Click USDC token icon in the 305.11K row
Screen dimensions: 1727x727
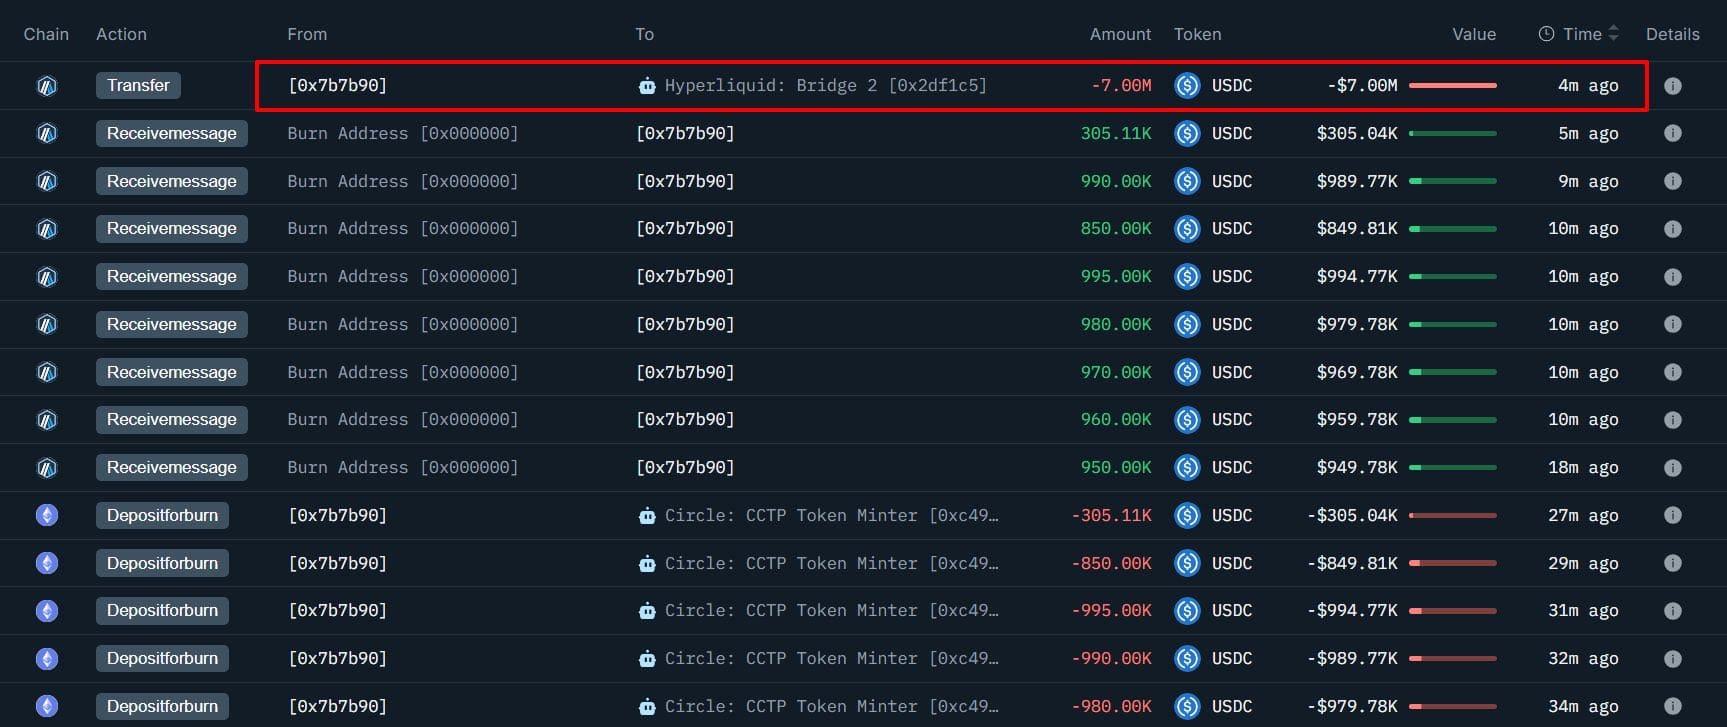[1187, 133]
